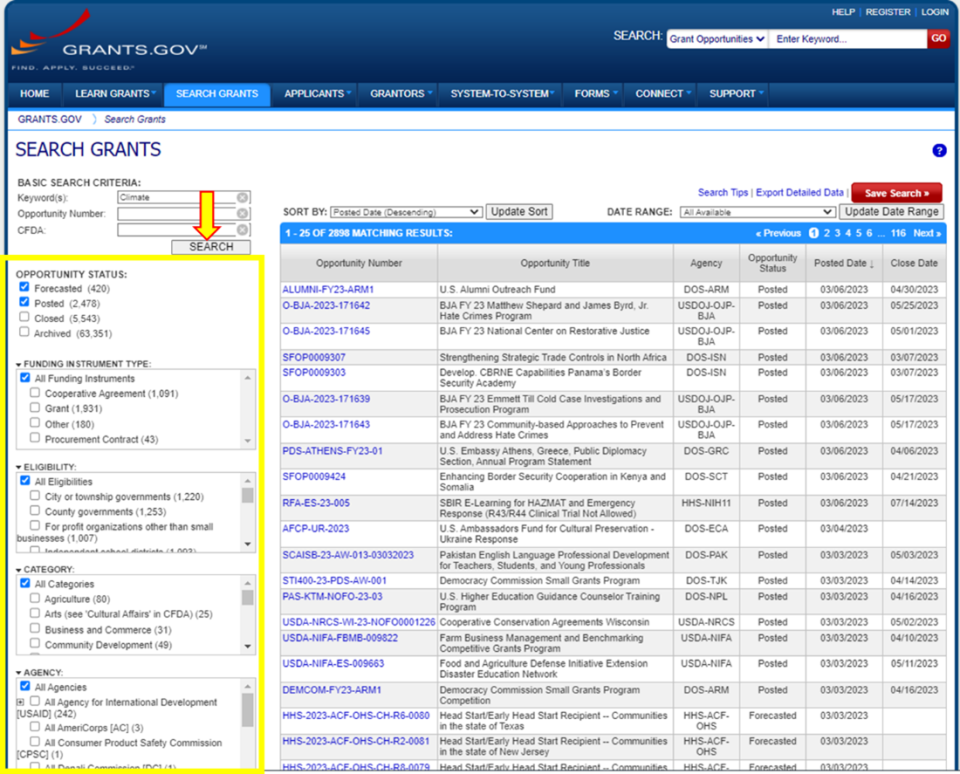Check the Procurement Contract checkbox
Screen dimensions: 960x774
(35, 438)
